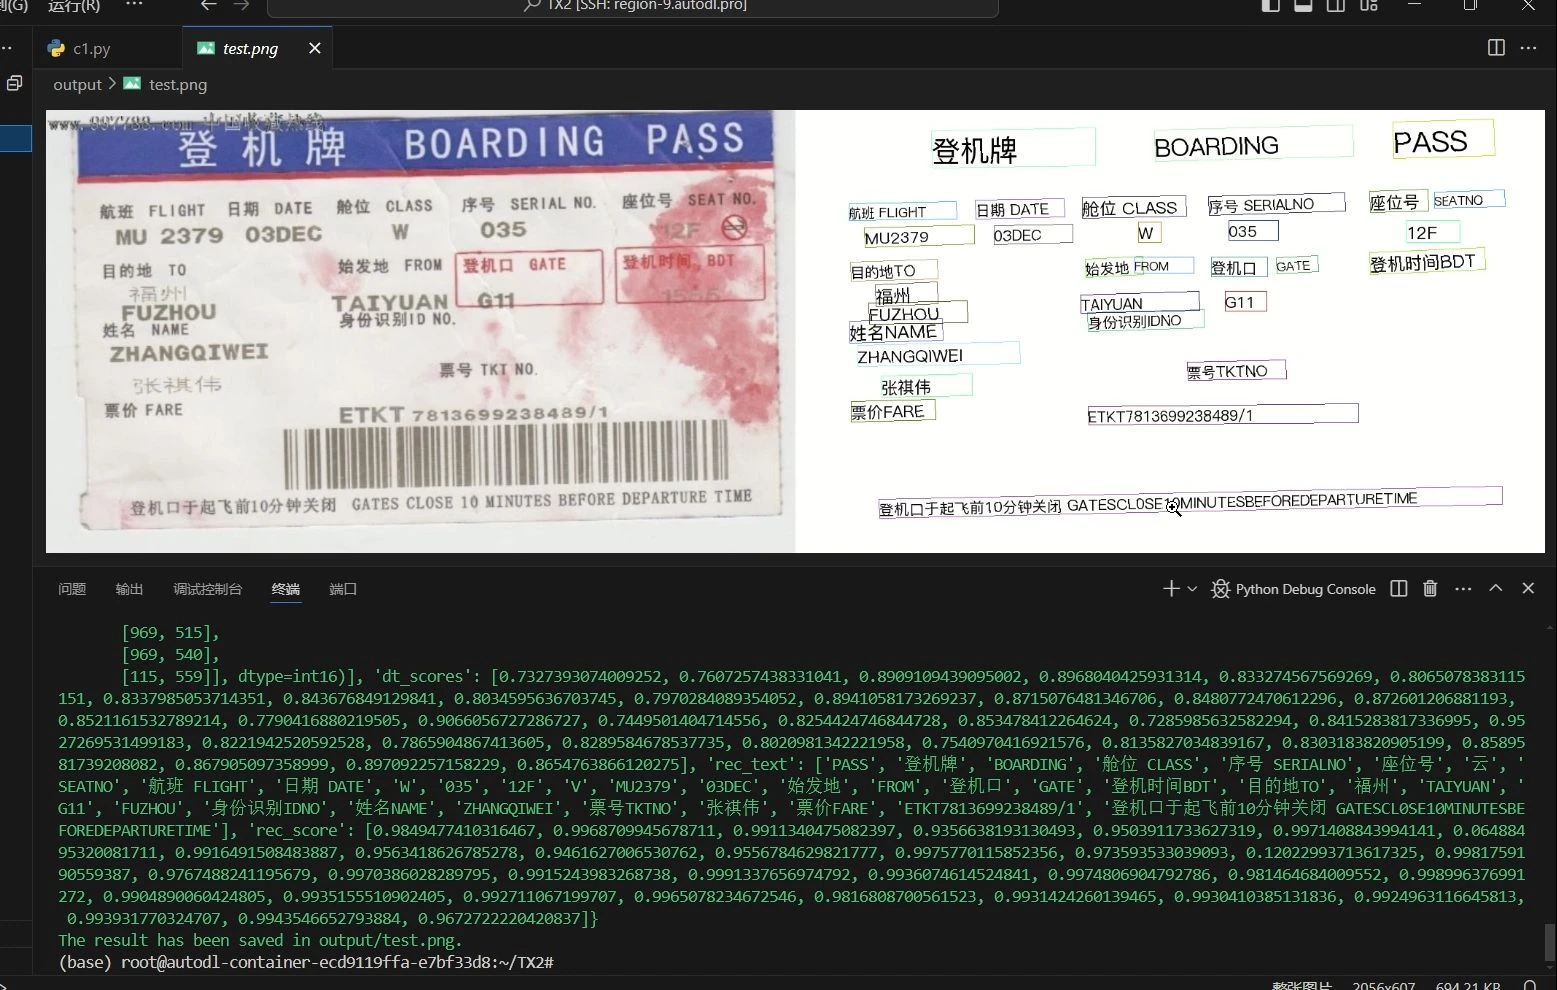Split the terminal pane

pyautogui.click(x=1399, y=589)
